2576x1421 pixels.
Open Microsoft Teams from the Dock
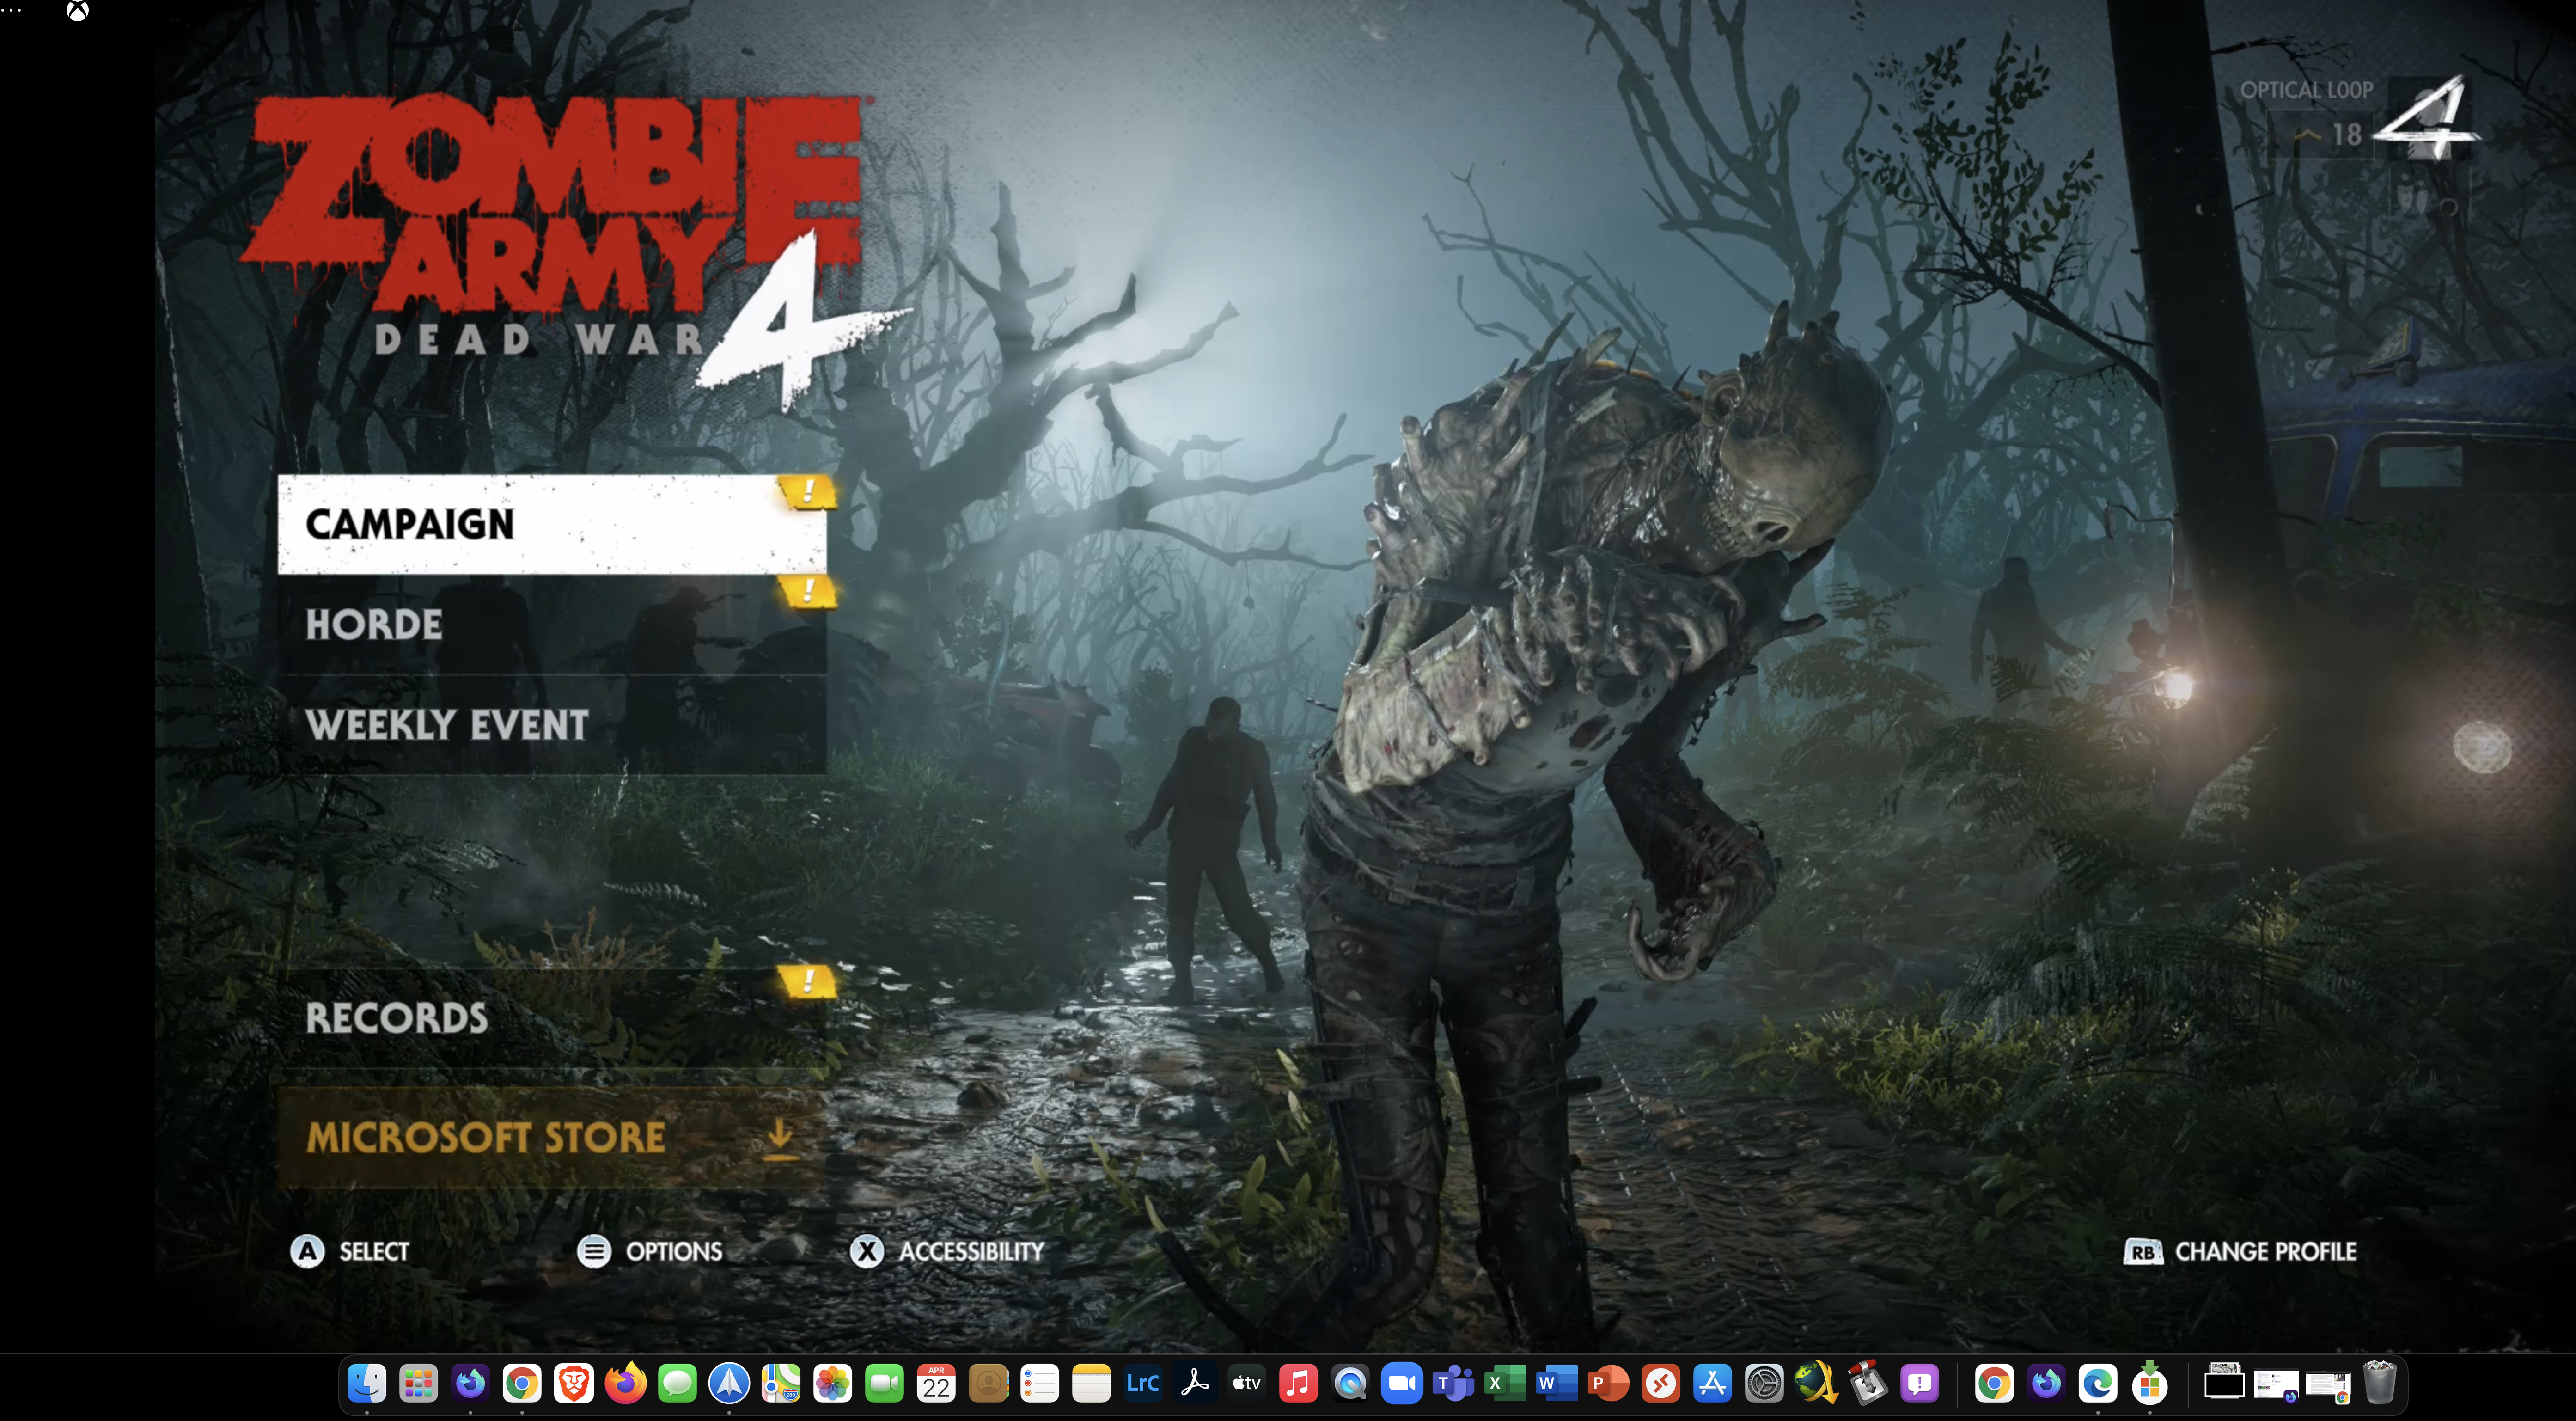[x=1453, y=1384]
